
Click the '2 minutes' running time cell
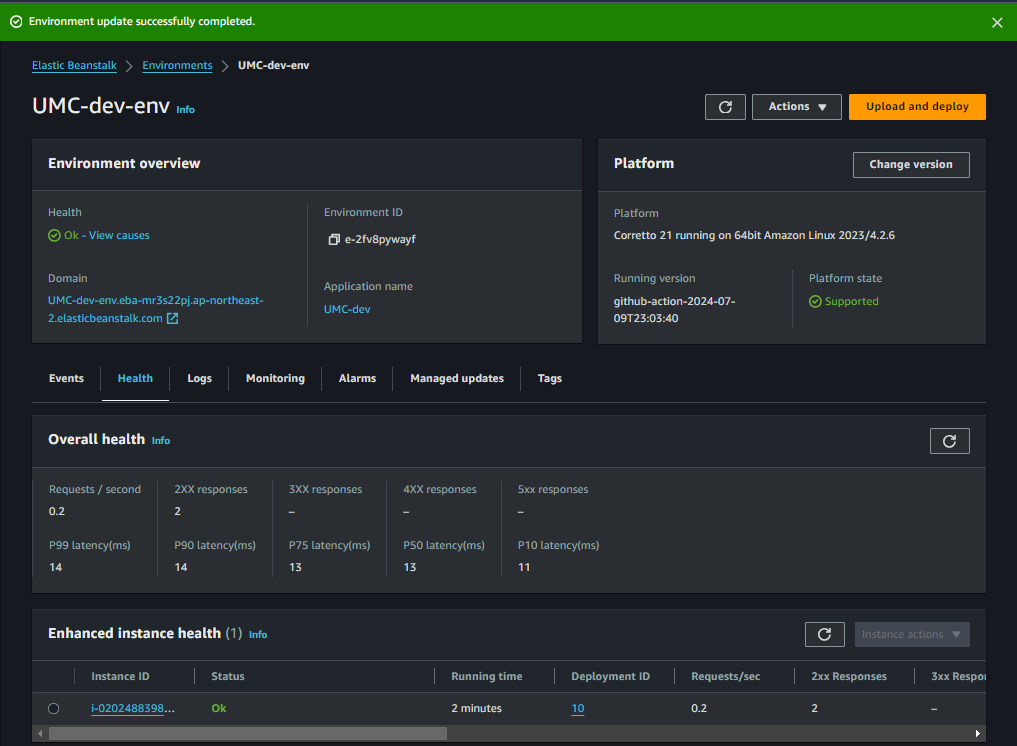476,708
